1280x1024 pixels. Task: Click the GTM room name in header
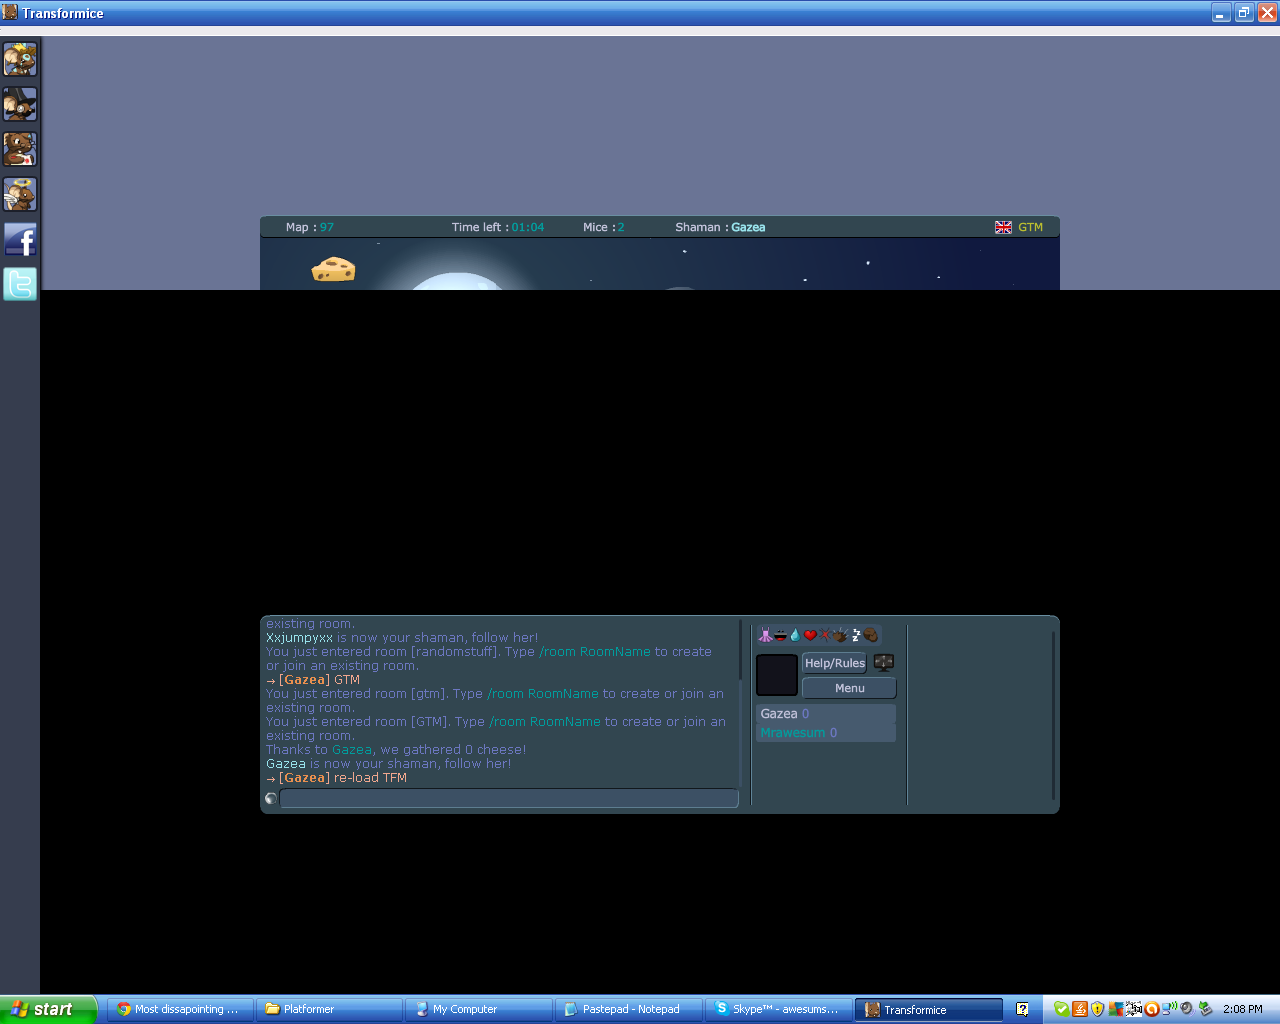coord(1031,227)
